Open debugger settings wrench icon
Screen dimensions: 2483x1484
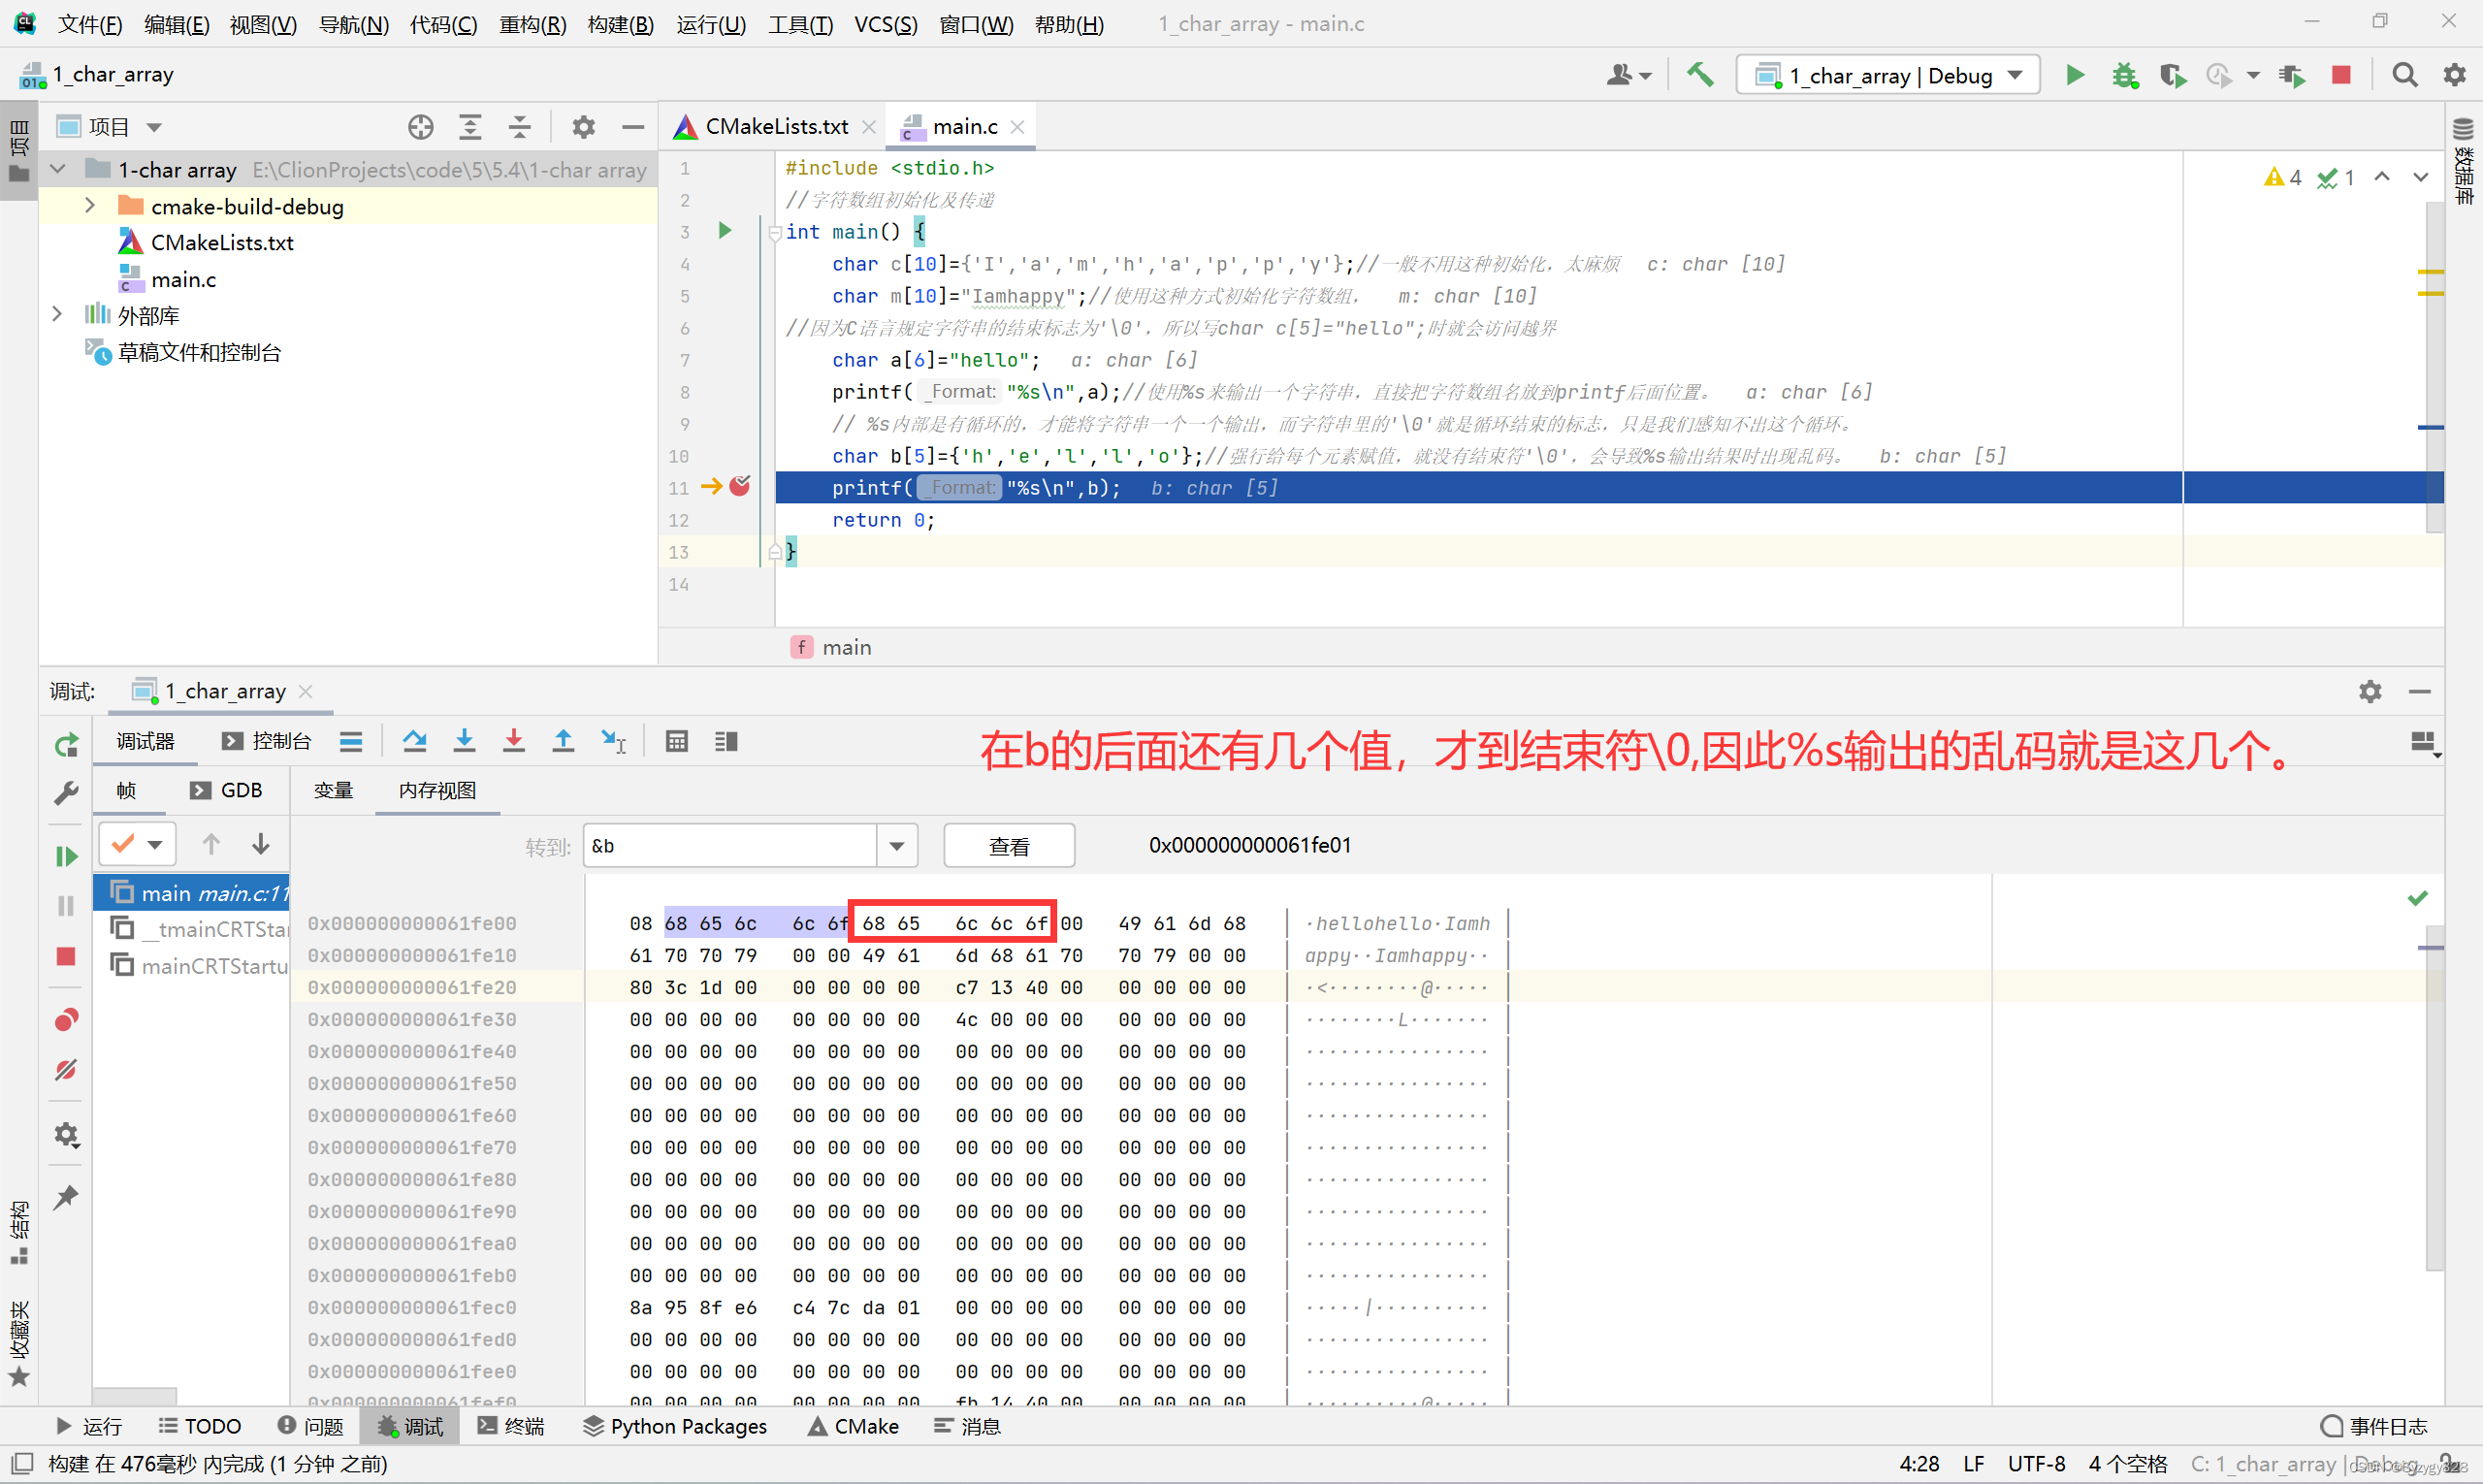[66, 793]
